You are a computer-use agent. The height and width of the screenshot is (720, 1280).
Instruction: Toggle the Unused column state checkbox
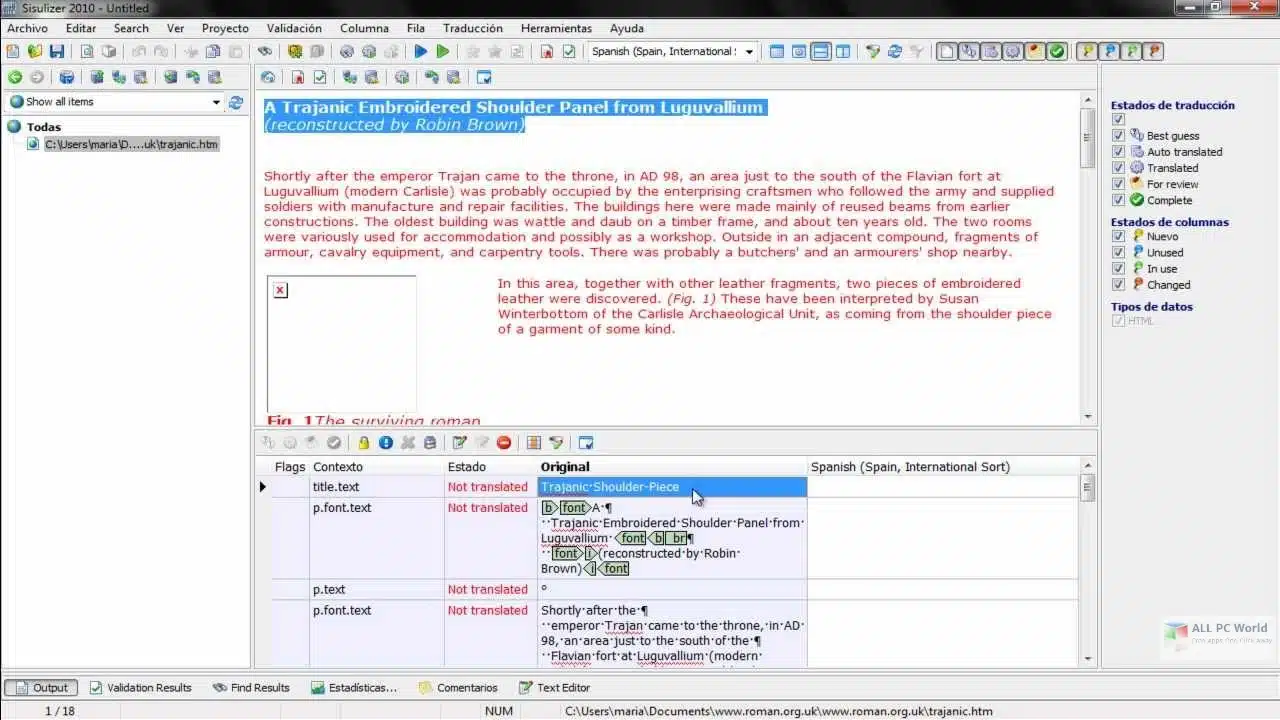[1119, 252]
